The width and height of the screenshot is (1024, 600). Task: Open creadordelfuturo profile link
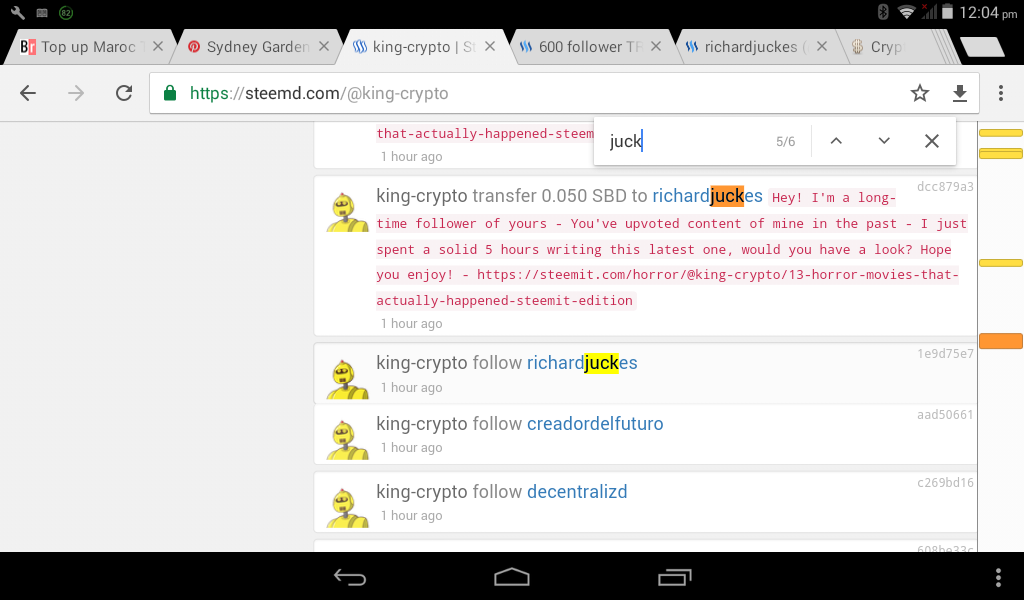click(x=595, y=424)
